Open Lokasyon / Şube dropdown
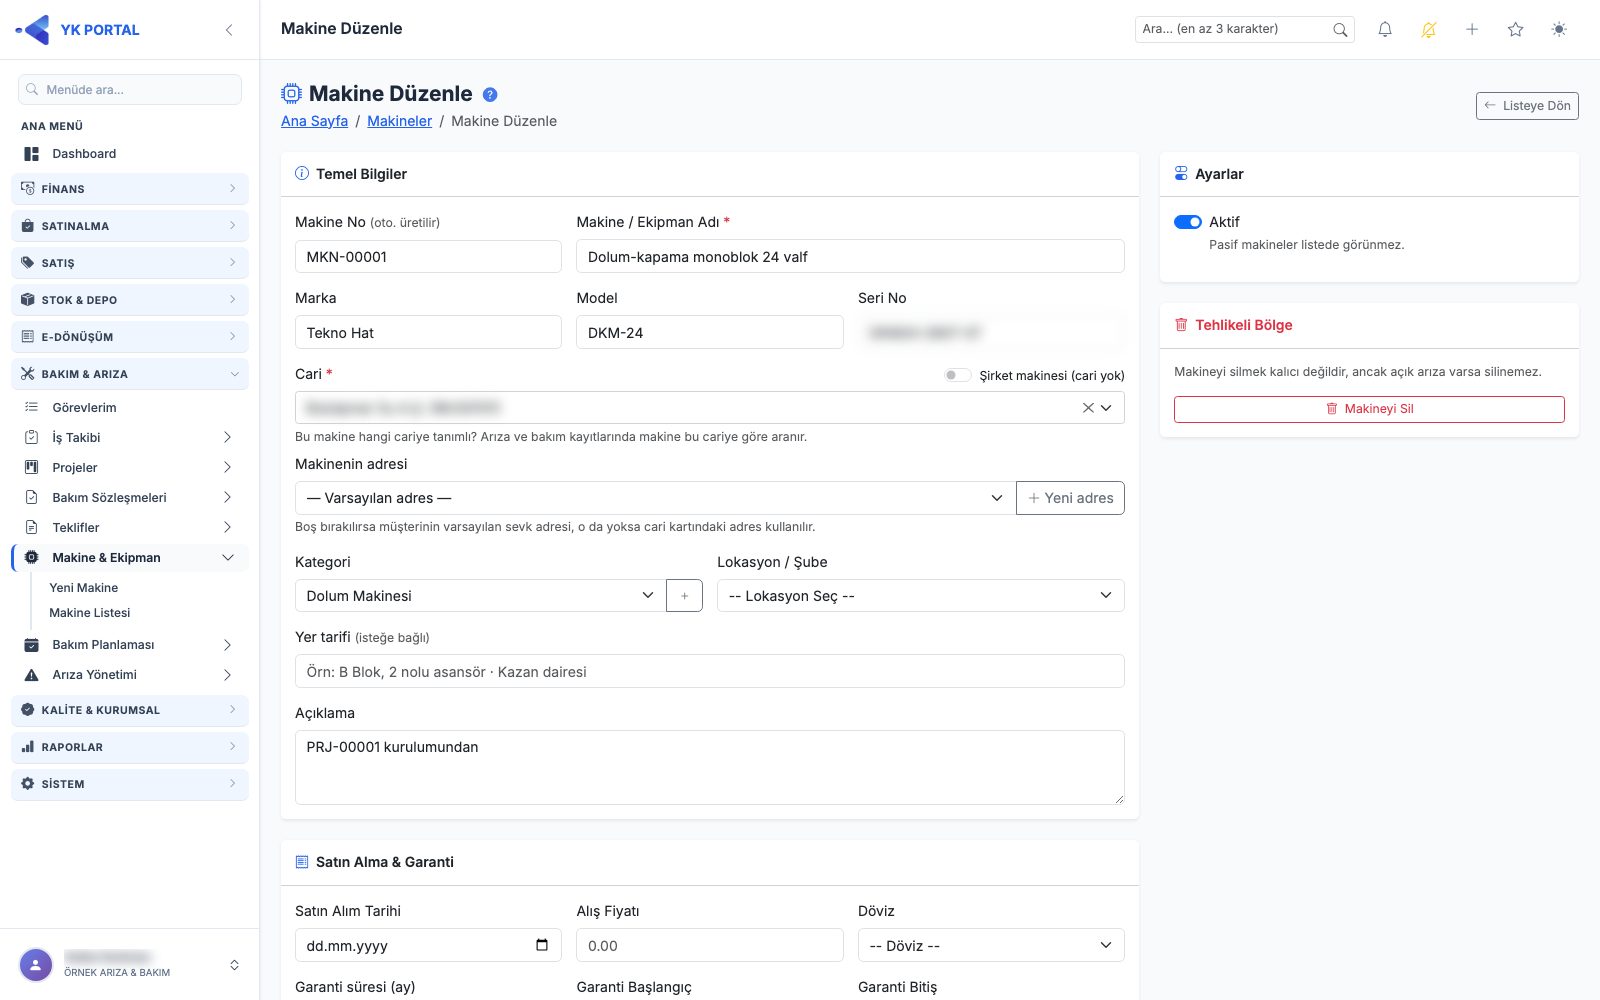This screenshot has width=1600, height=1000. 920,596
